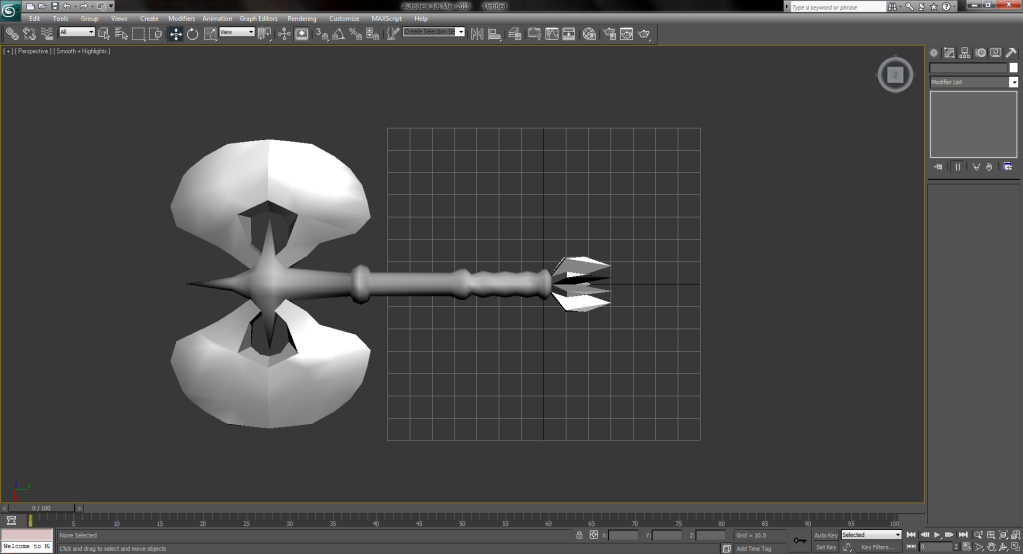Click the Set Key button

tap(825, 547)
